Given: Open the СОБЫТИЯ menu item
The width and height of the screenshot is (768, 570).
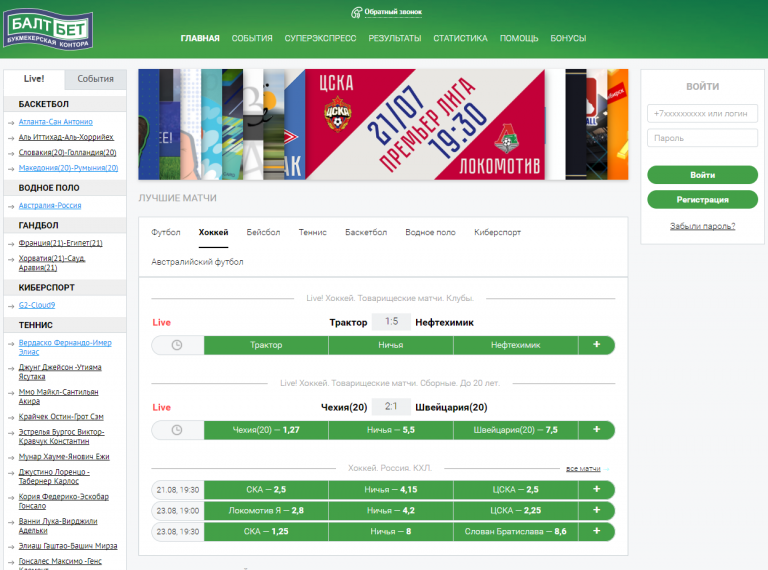Looking at the screenshot, I should 252,38.
